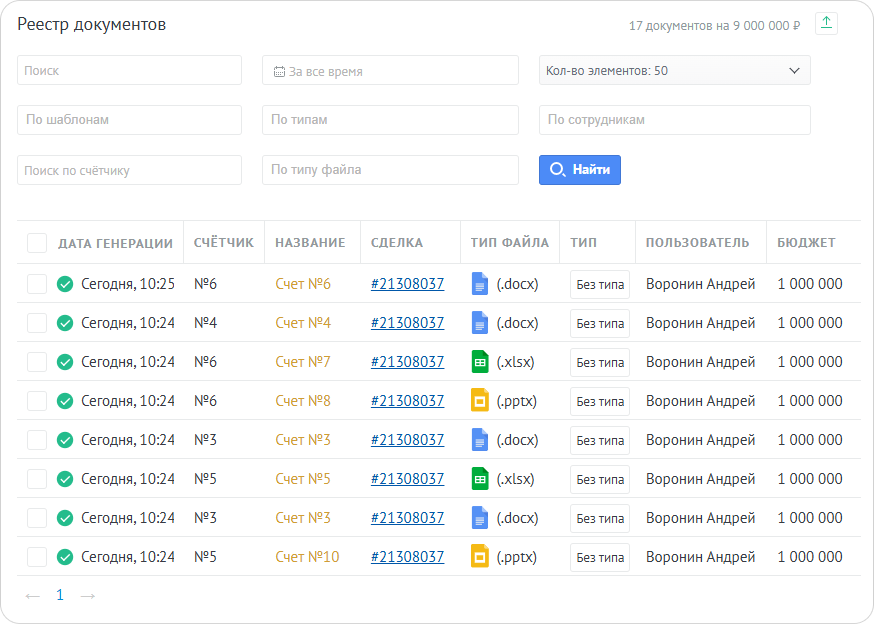
Task: Open the По сотрудникам filter
Action: (675, 120)
